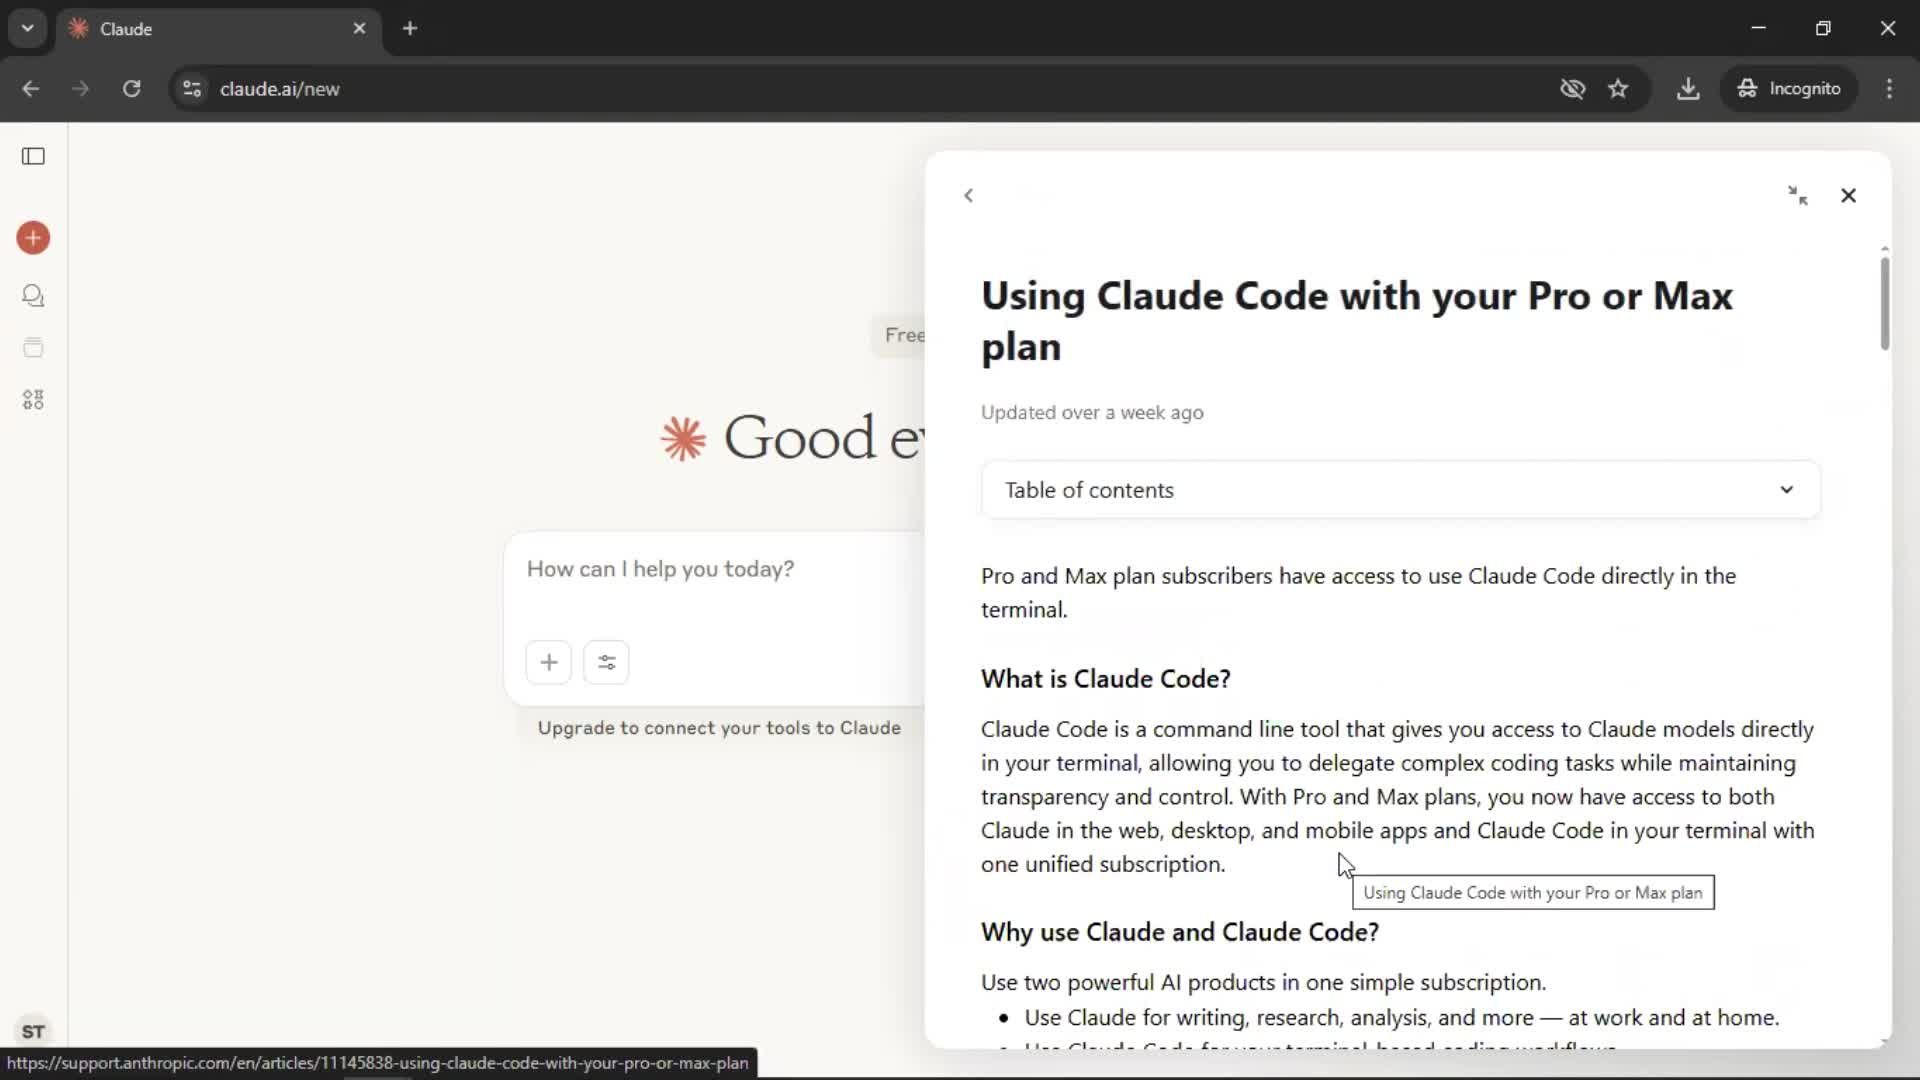Image resolution: width=1920 pixels, height=1080 pixels.
Task: Bookmark this page with the star icon
Action: click(x=1618, y=89)
